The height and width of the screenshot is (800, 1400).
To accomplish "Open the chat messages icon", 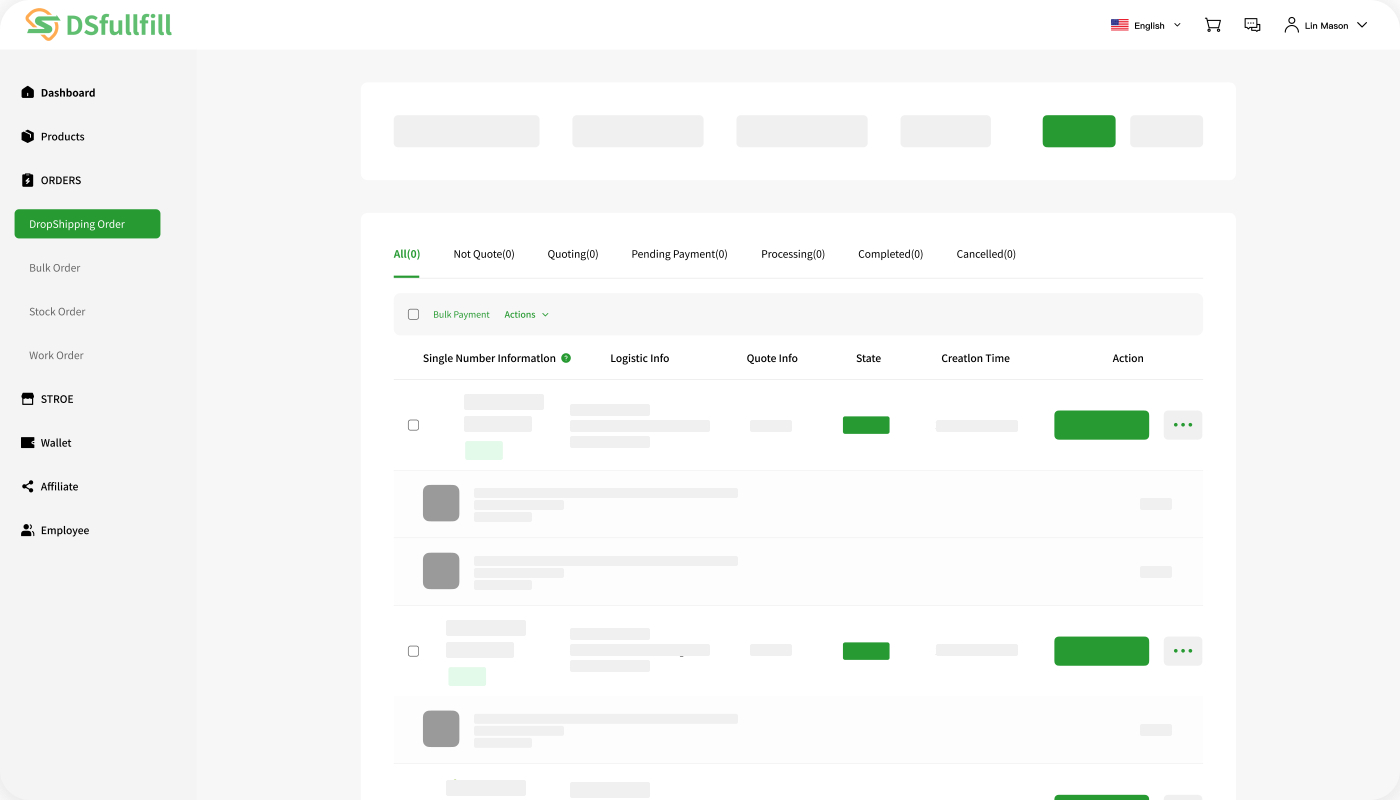I will (x=1252, y=24).
